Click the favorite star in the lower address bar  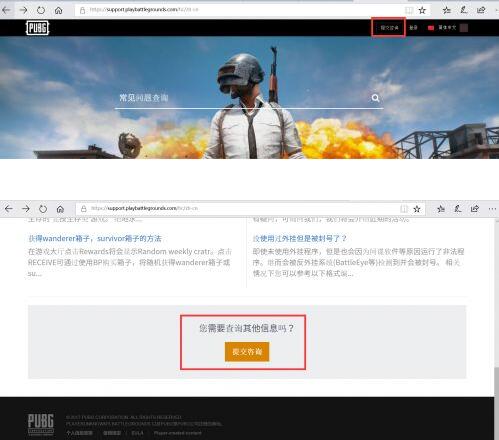pos(417,209)
